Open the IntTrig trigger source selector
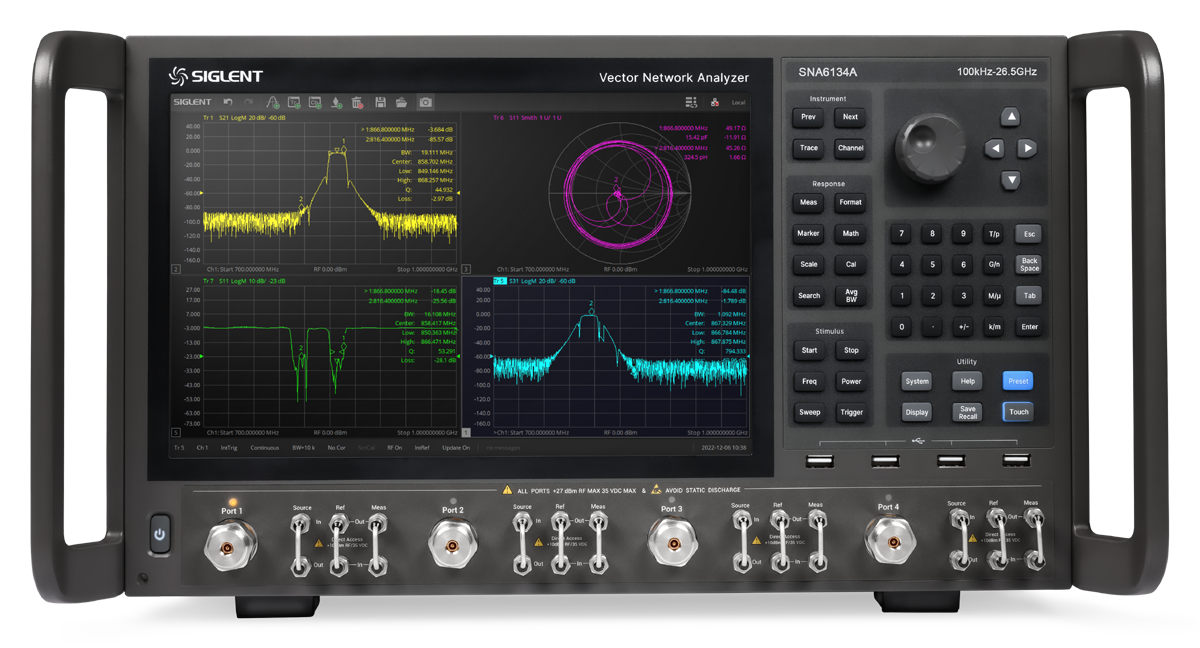Viewport: 1200px width, 648px height. (229, 448)
